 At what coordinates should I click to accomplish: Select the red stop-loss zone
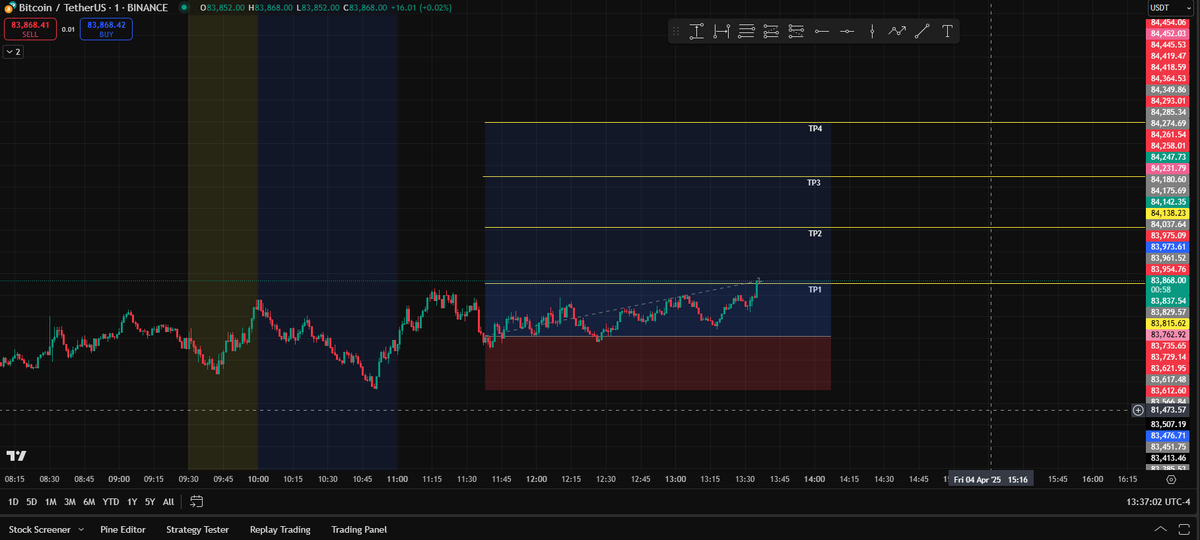(657, 363)
